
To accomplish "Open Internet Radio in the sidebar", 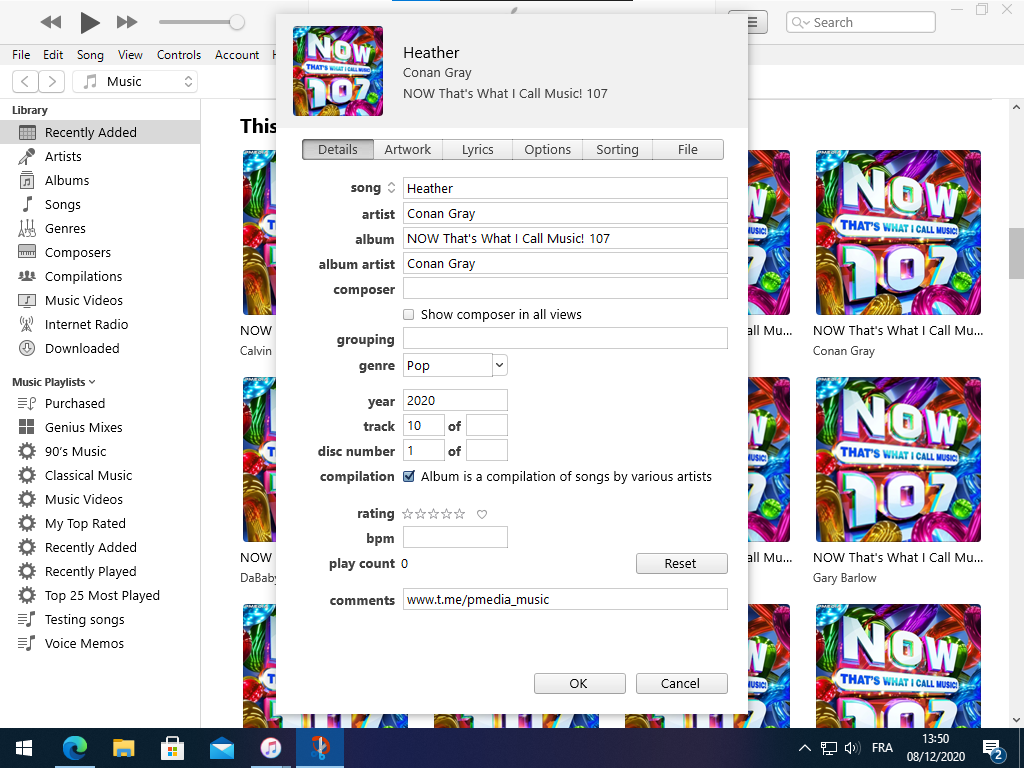I will click(100, 325).
